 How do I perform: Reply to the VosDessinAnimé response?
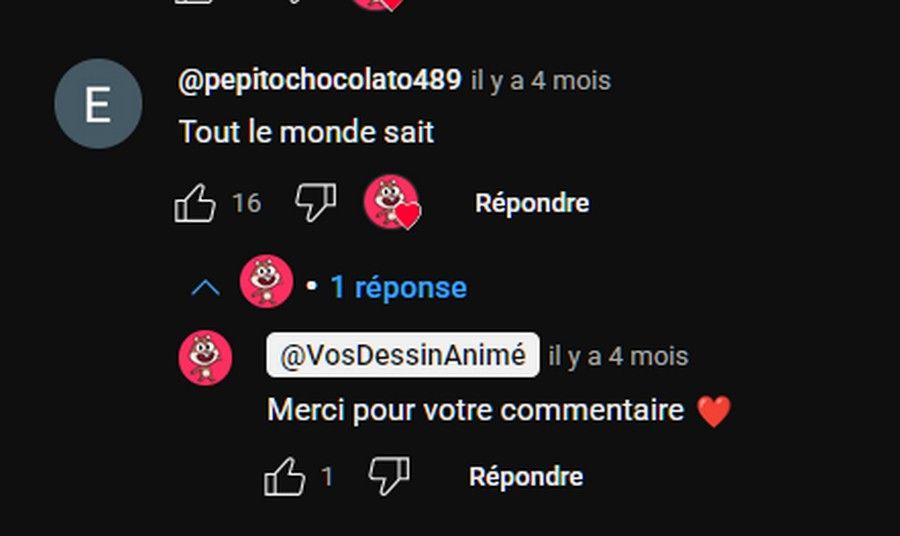[526, 476]
